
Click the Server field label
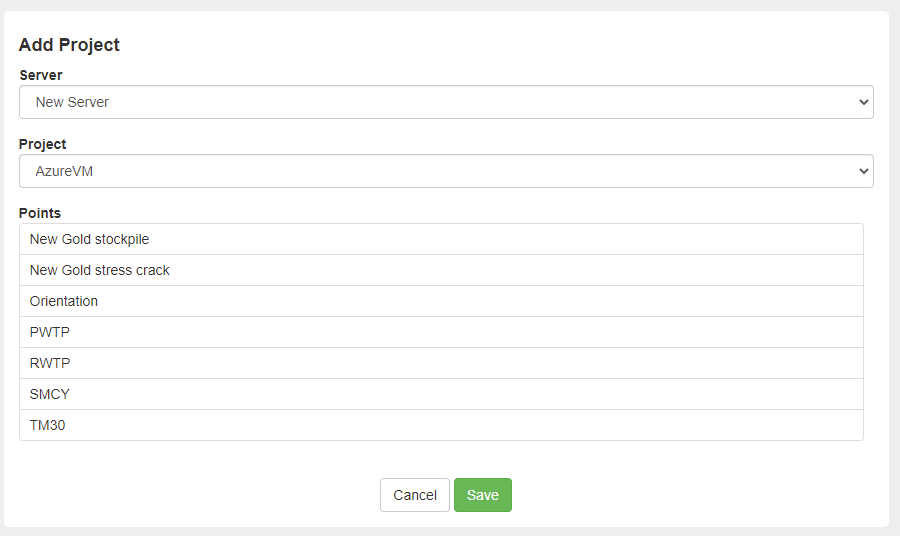(x=41, y=75)
